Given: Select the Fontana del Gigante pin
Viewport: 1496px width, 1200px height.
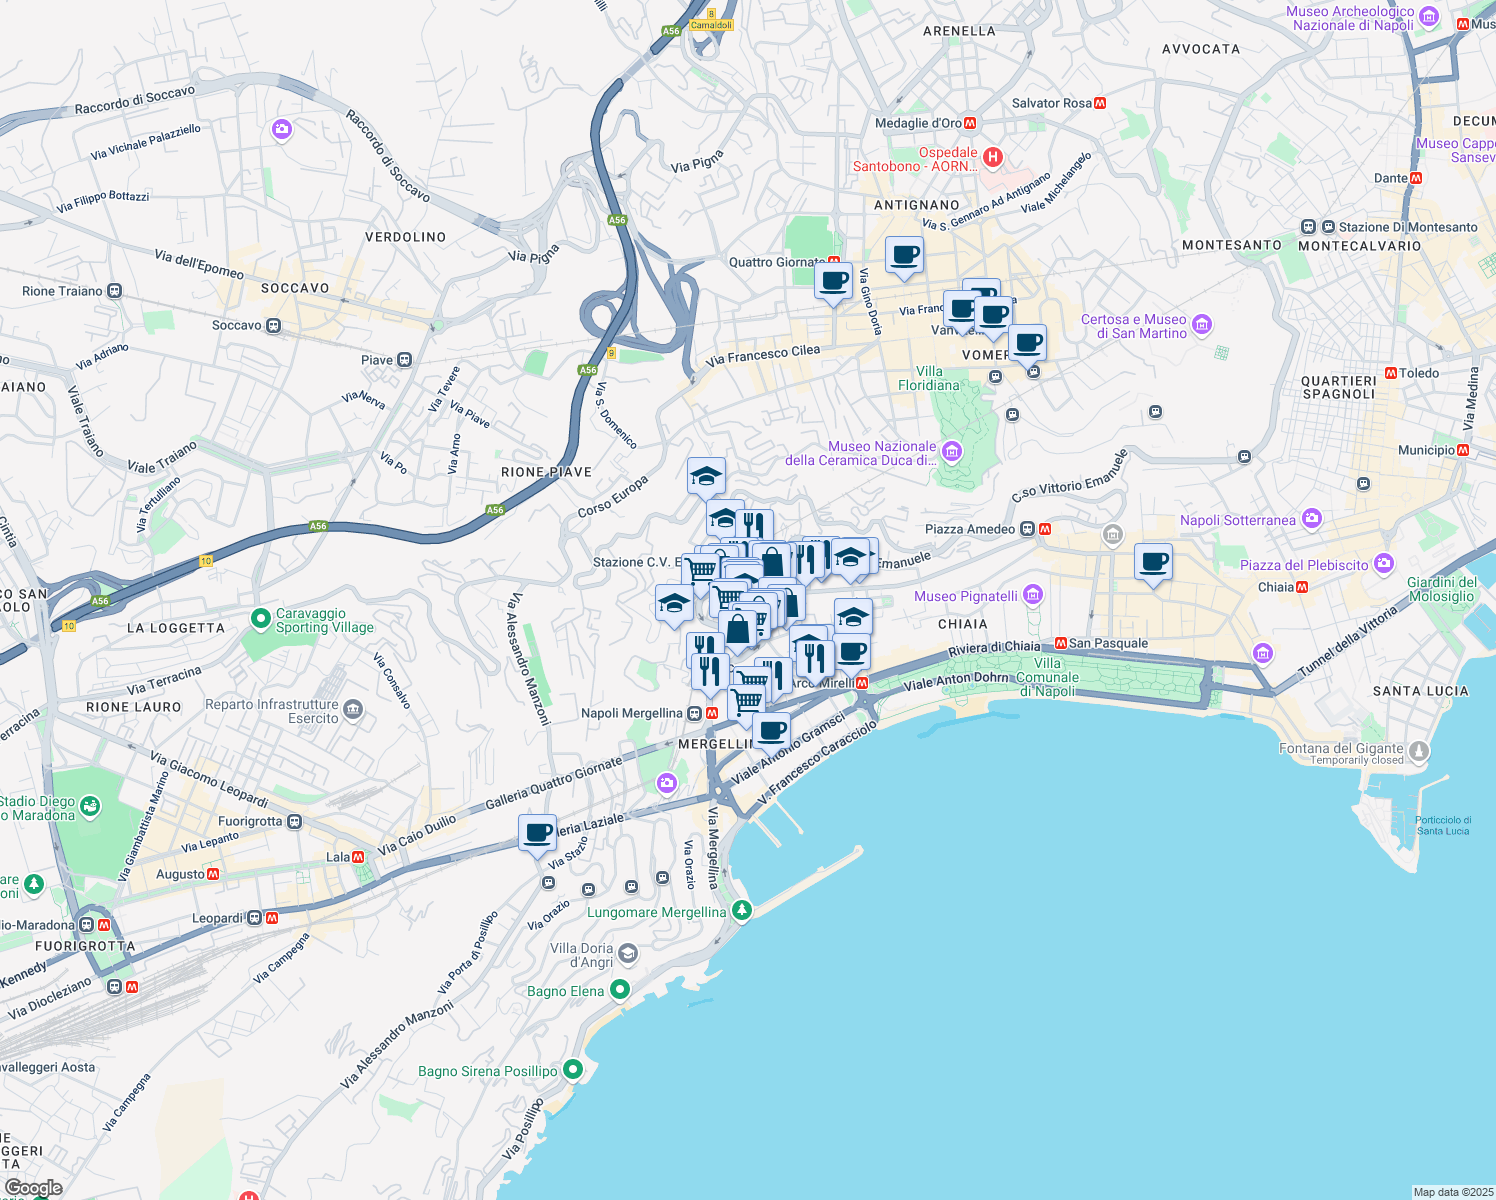Looking at the screenshot, I should tap(1418, 750).
